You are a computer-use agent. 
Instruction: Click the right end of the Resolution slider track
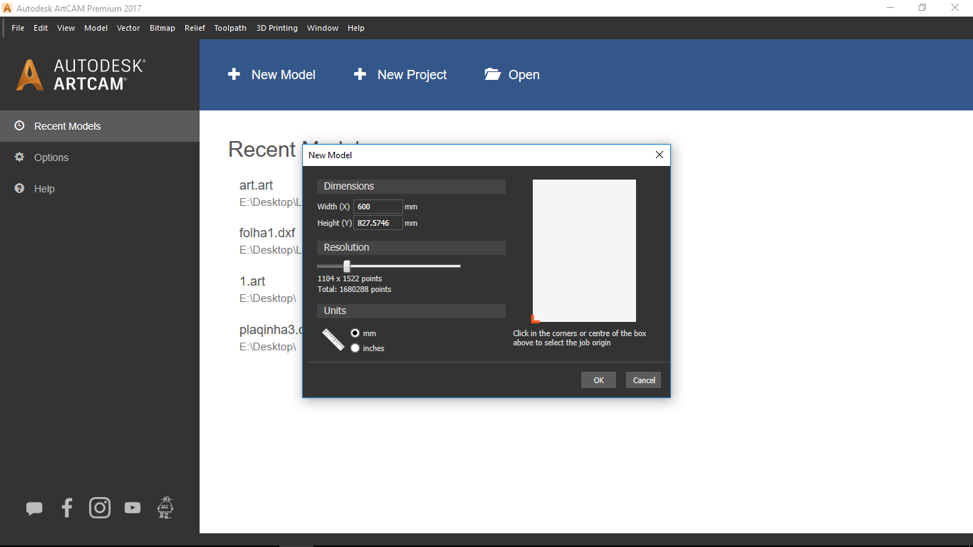click(x=459, y=266)
